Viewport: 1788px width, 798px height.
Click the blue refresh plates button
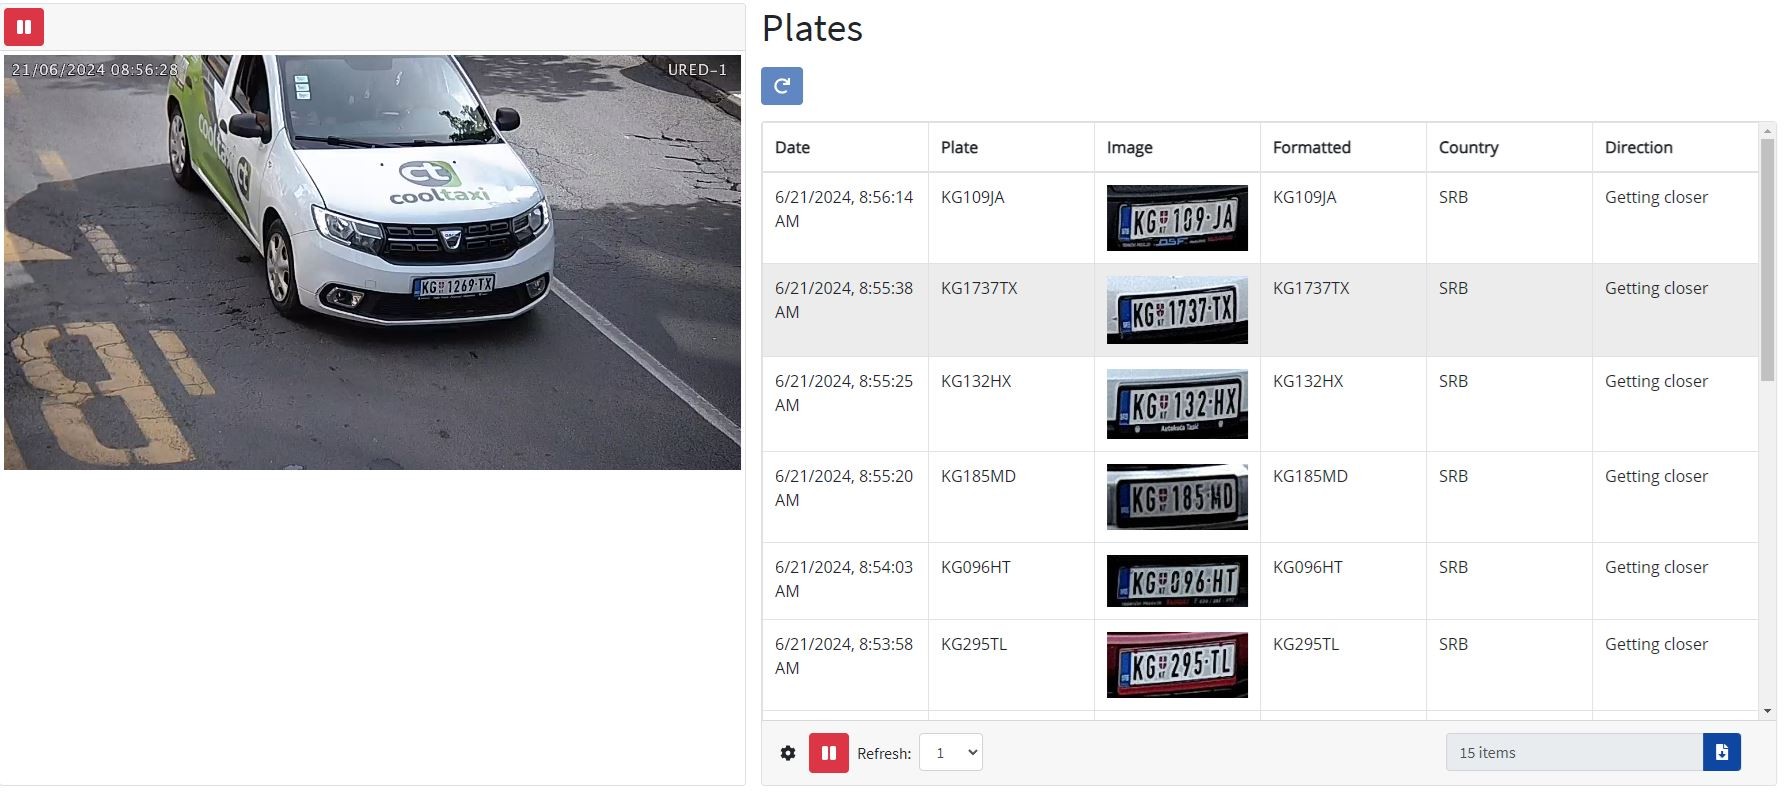(782, 86)
